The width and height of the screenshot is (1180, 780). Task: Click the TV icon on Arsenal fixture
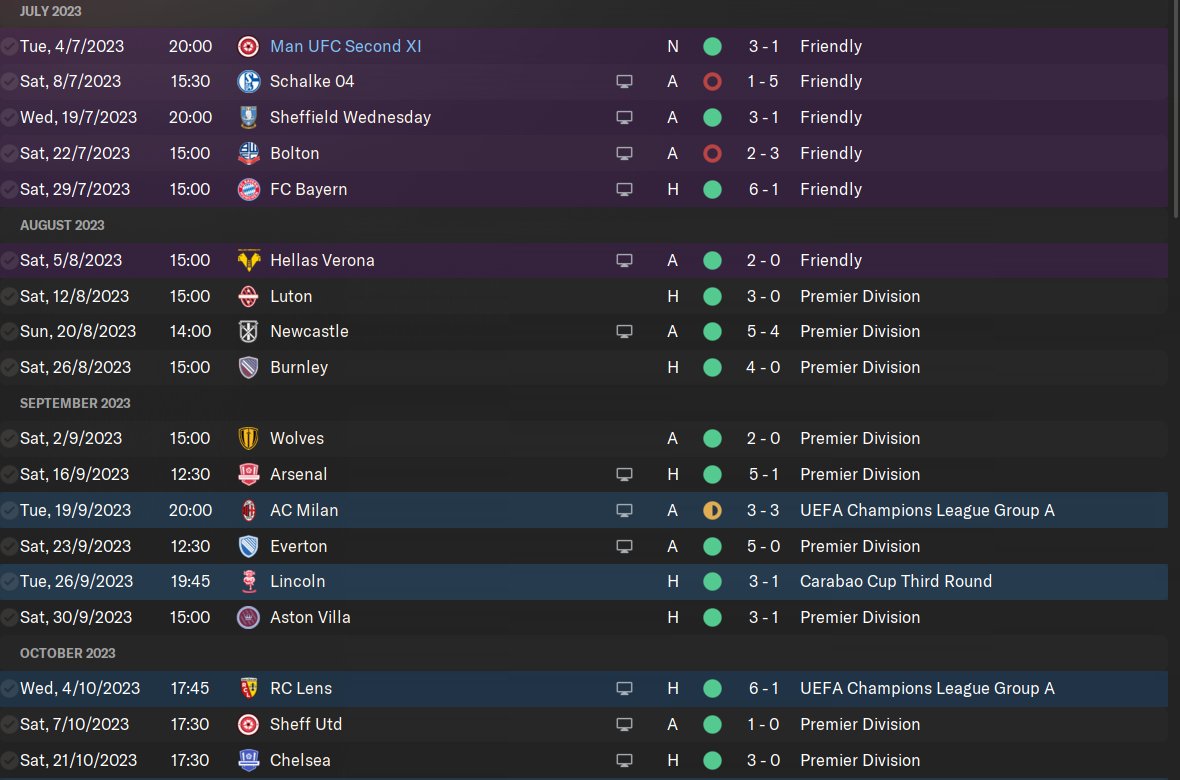coord(624,474)
